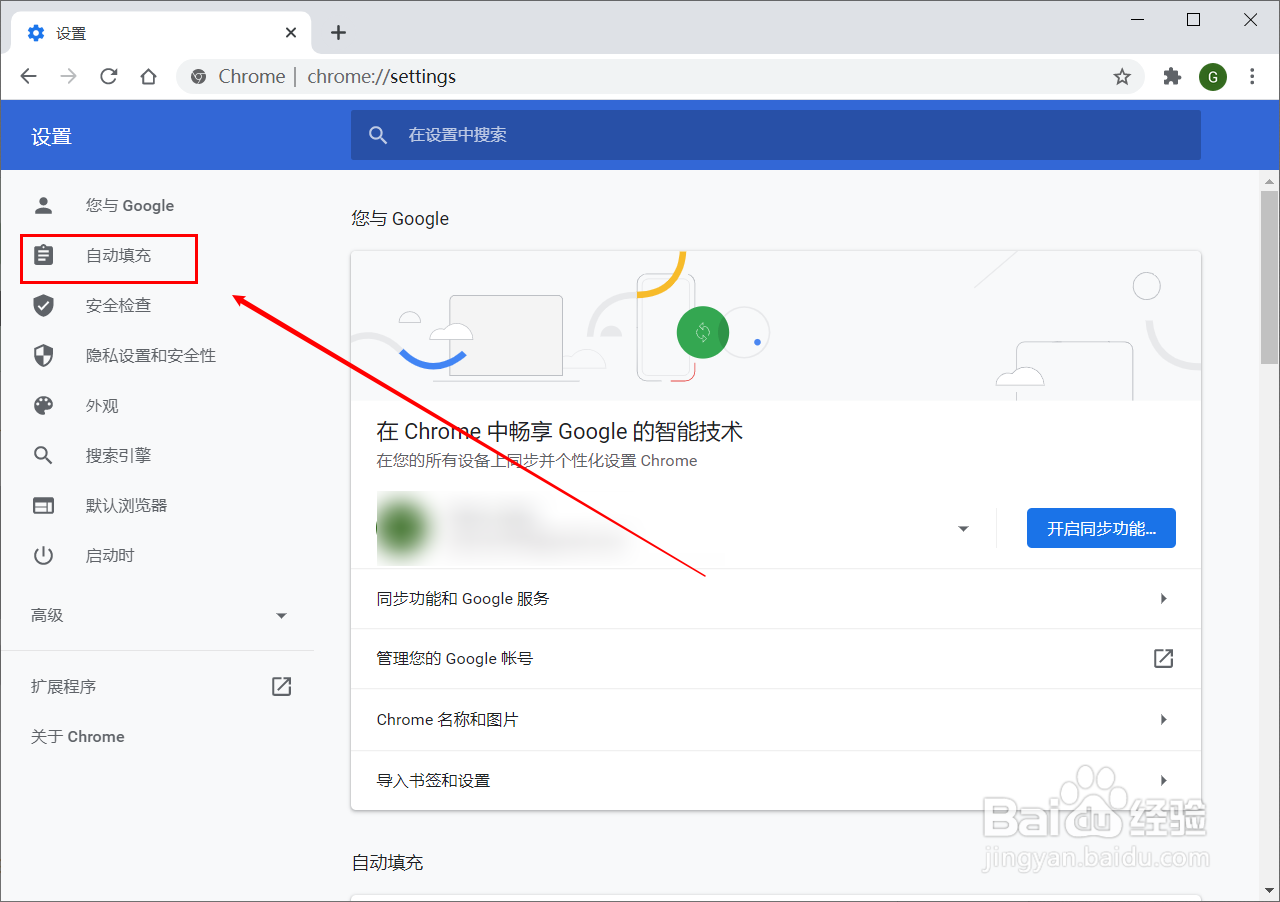Click the site info icon in address bar
Viewport: 1280px width, 902px height.
pyautogui.click(x=199, y=77)
